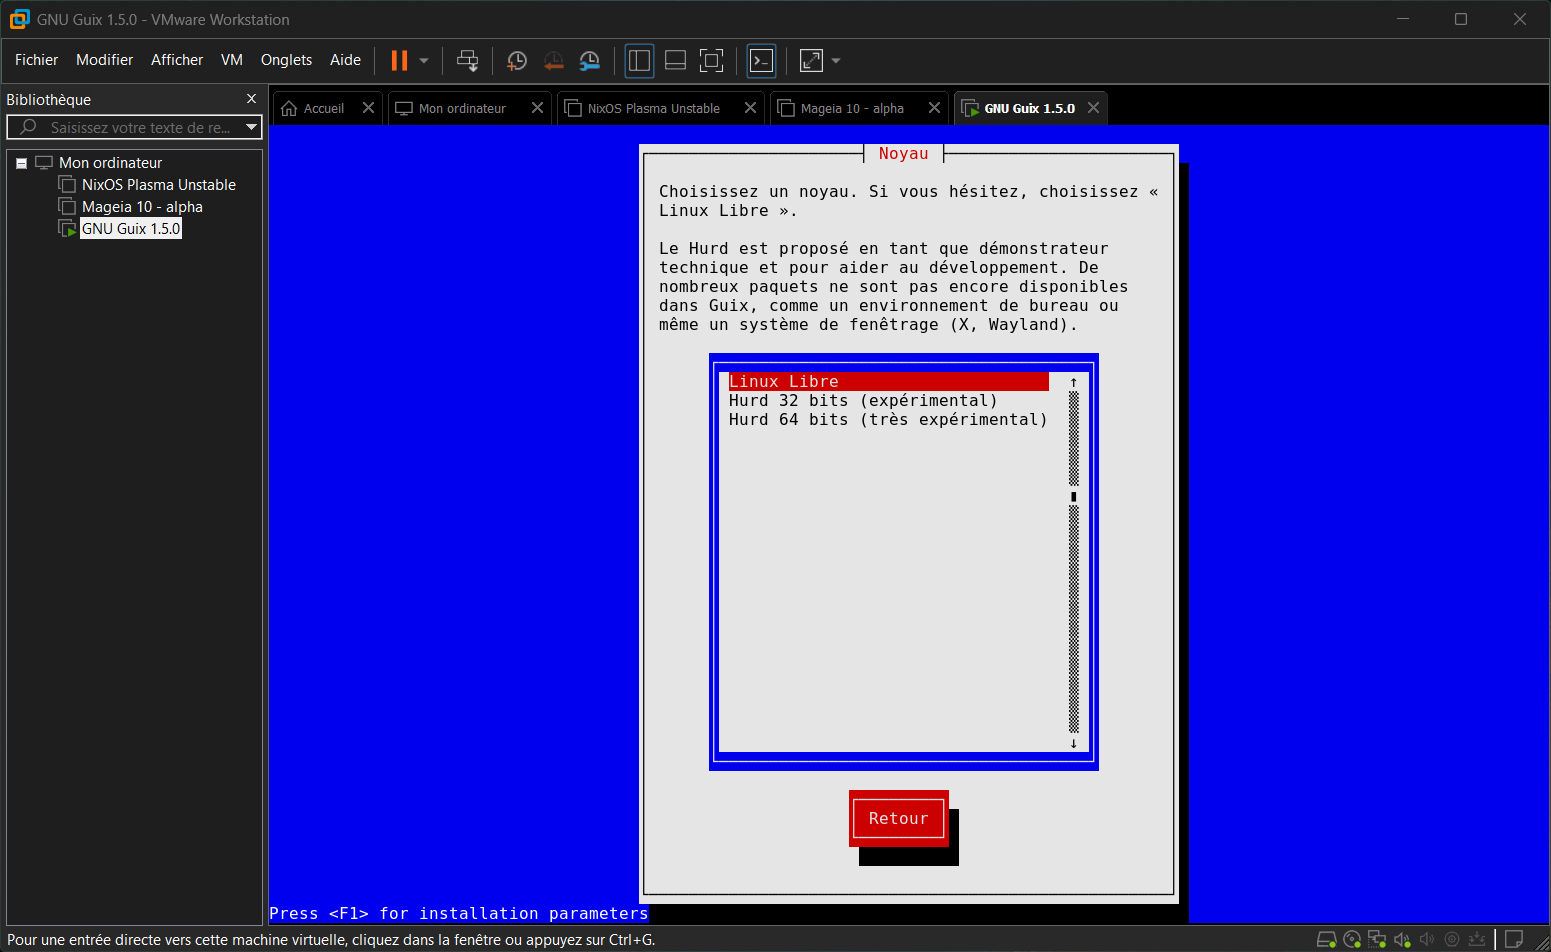1551x952 pixels.
Task: Open the power options dropdown arrow
Action: (424, 61)
